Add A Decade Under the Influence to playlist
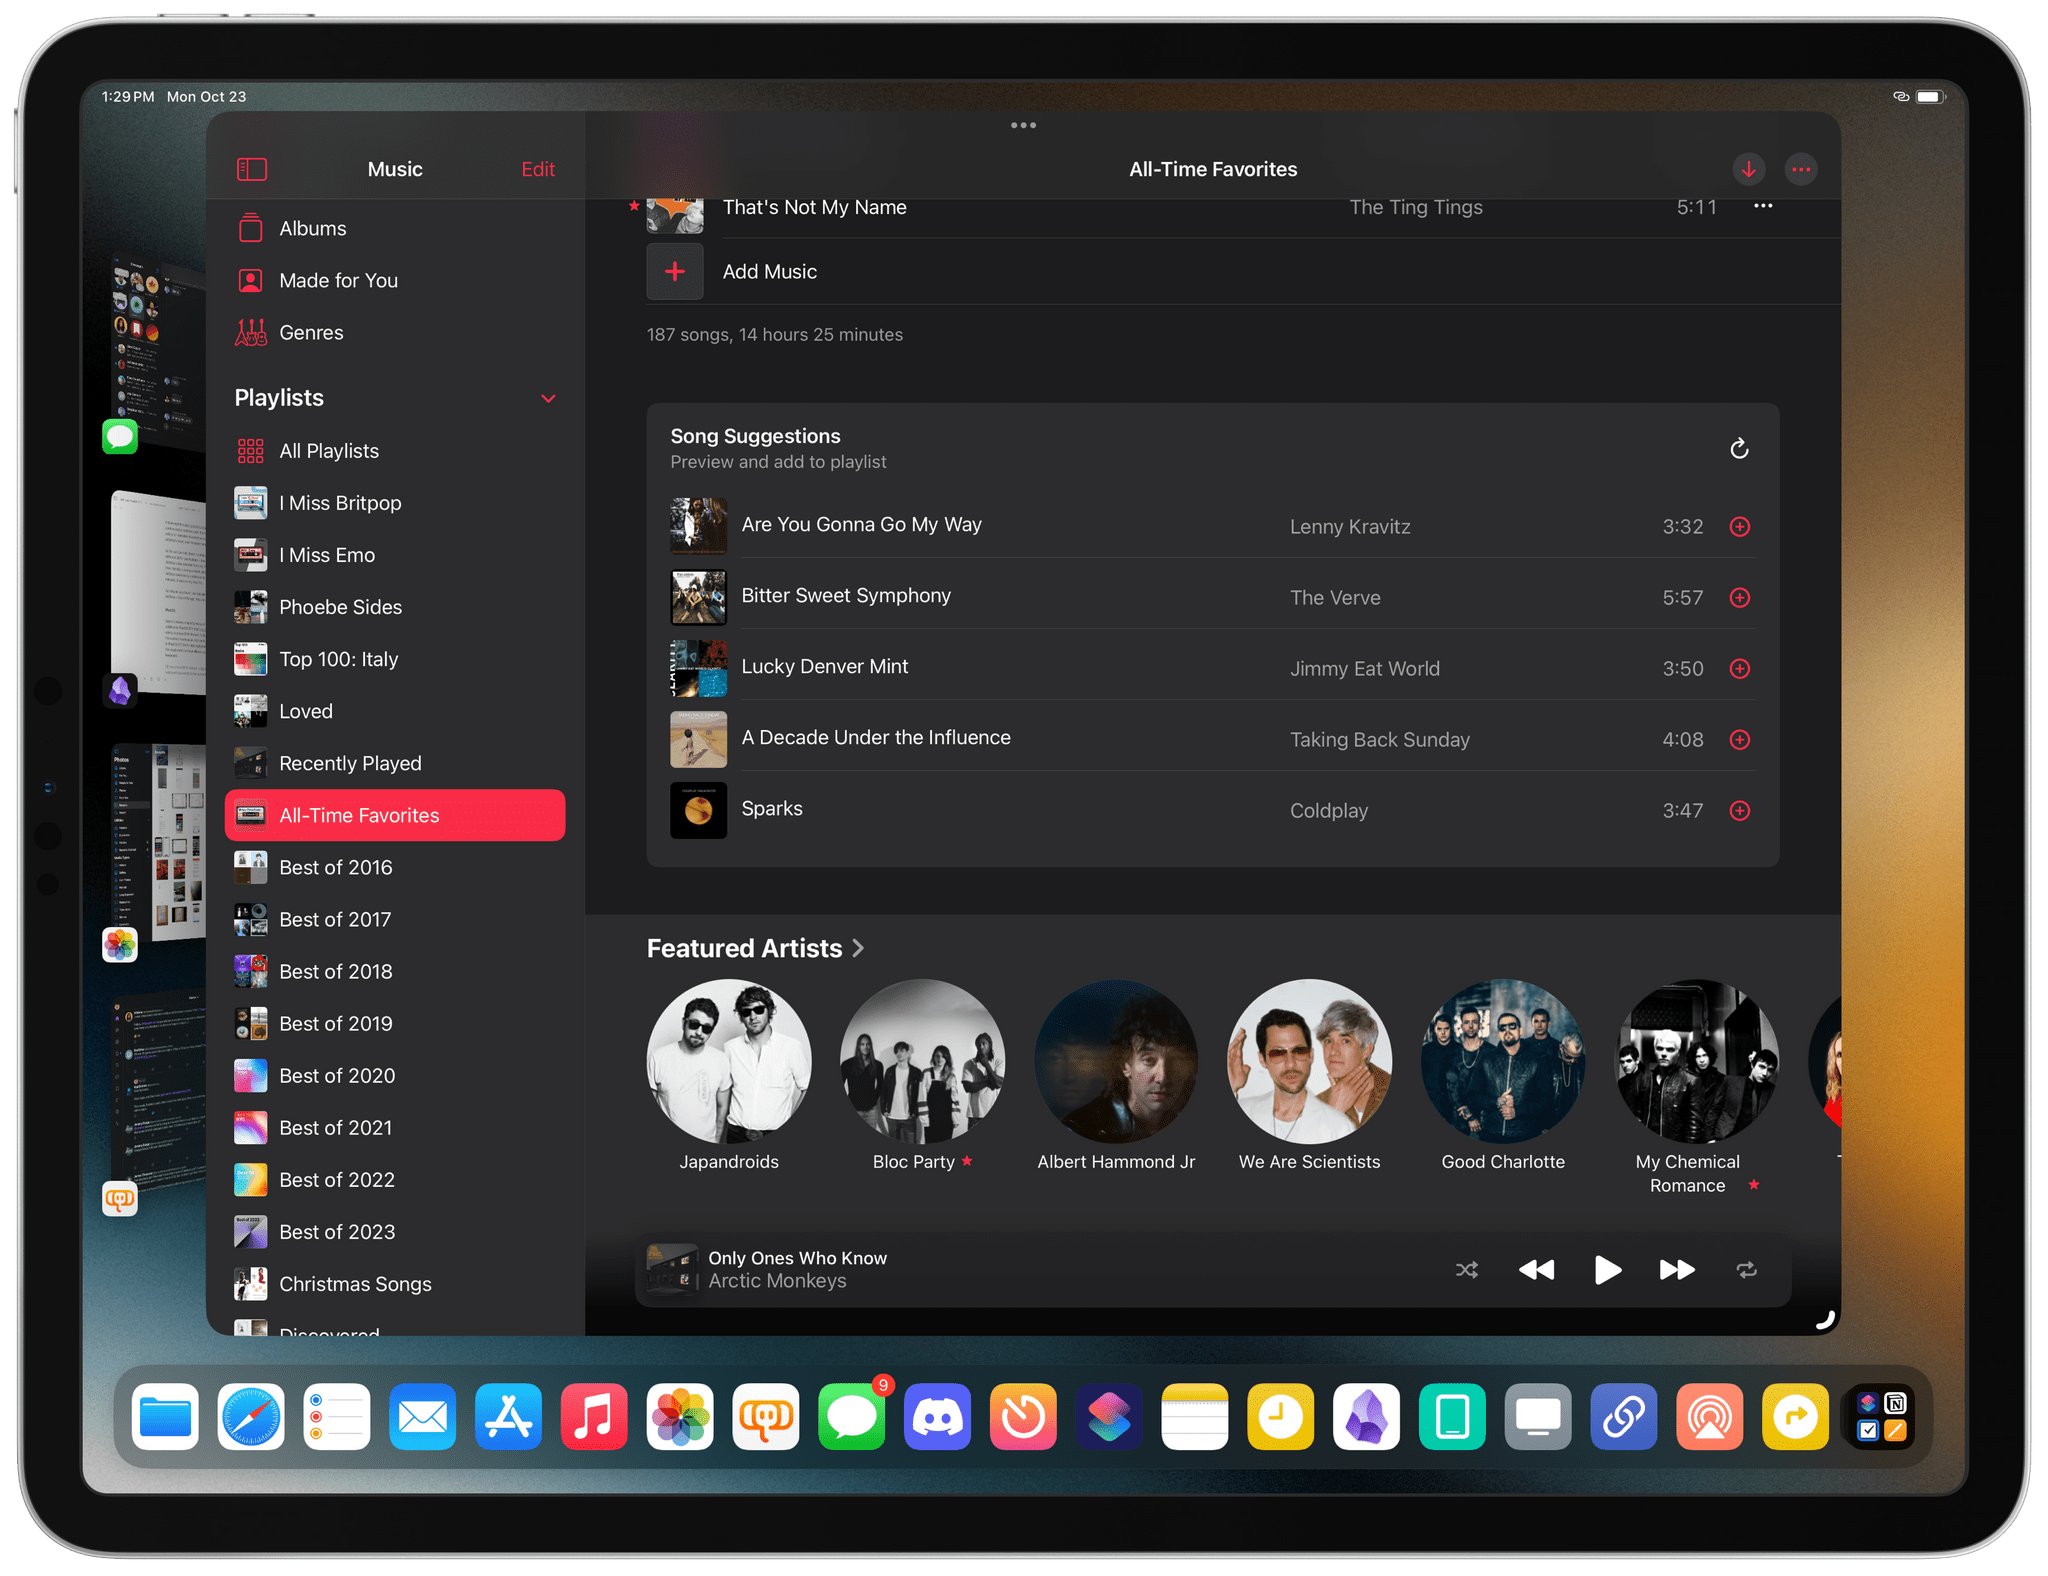The image size is (2048, 1576). click(x=1740, y=740)
